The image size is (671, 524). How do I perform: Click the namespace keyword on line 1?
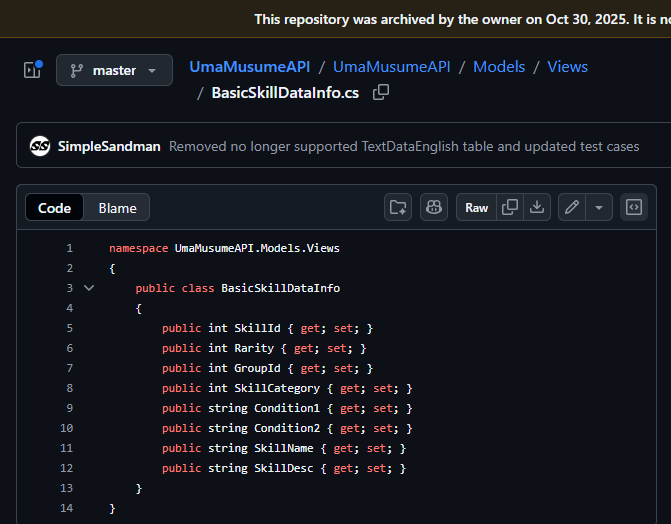(x=139, y=248)
